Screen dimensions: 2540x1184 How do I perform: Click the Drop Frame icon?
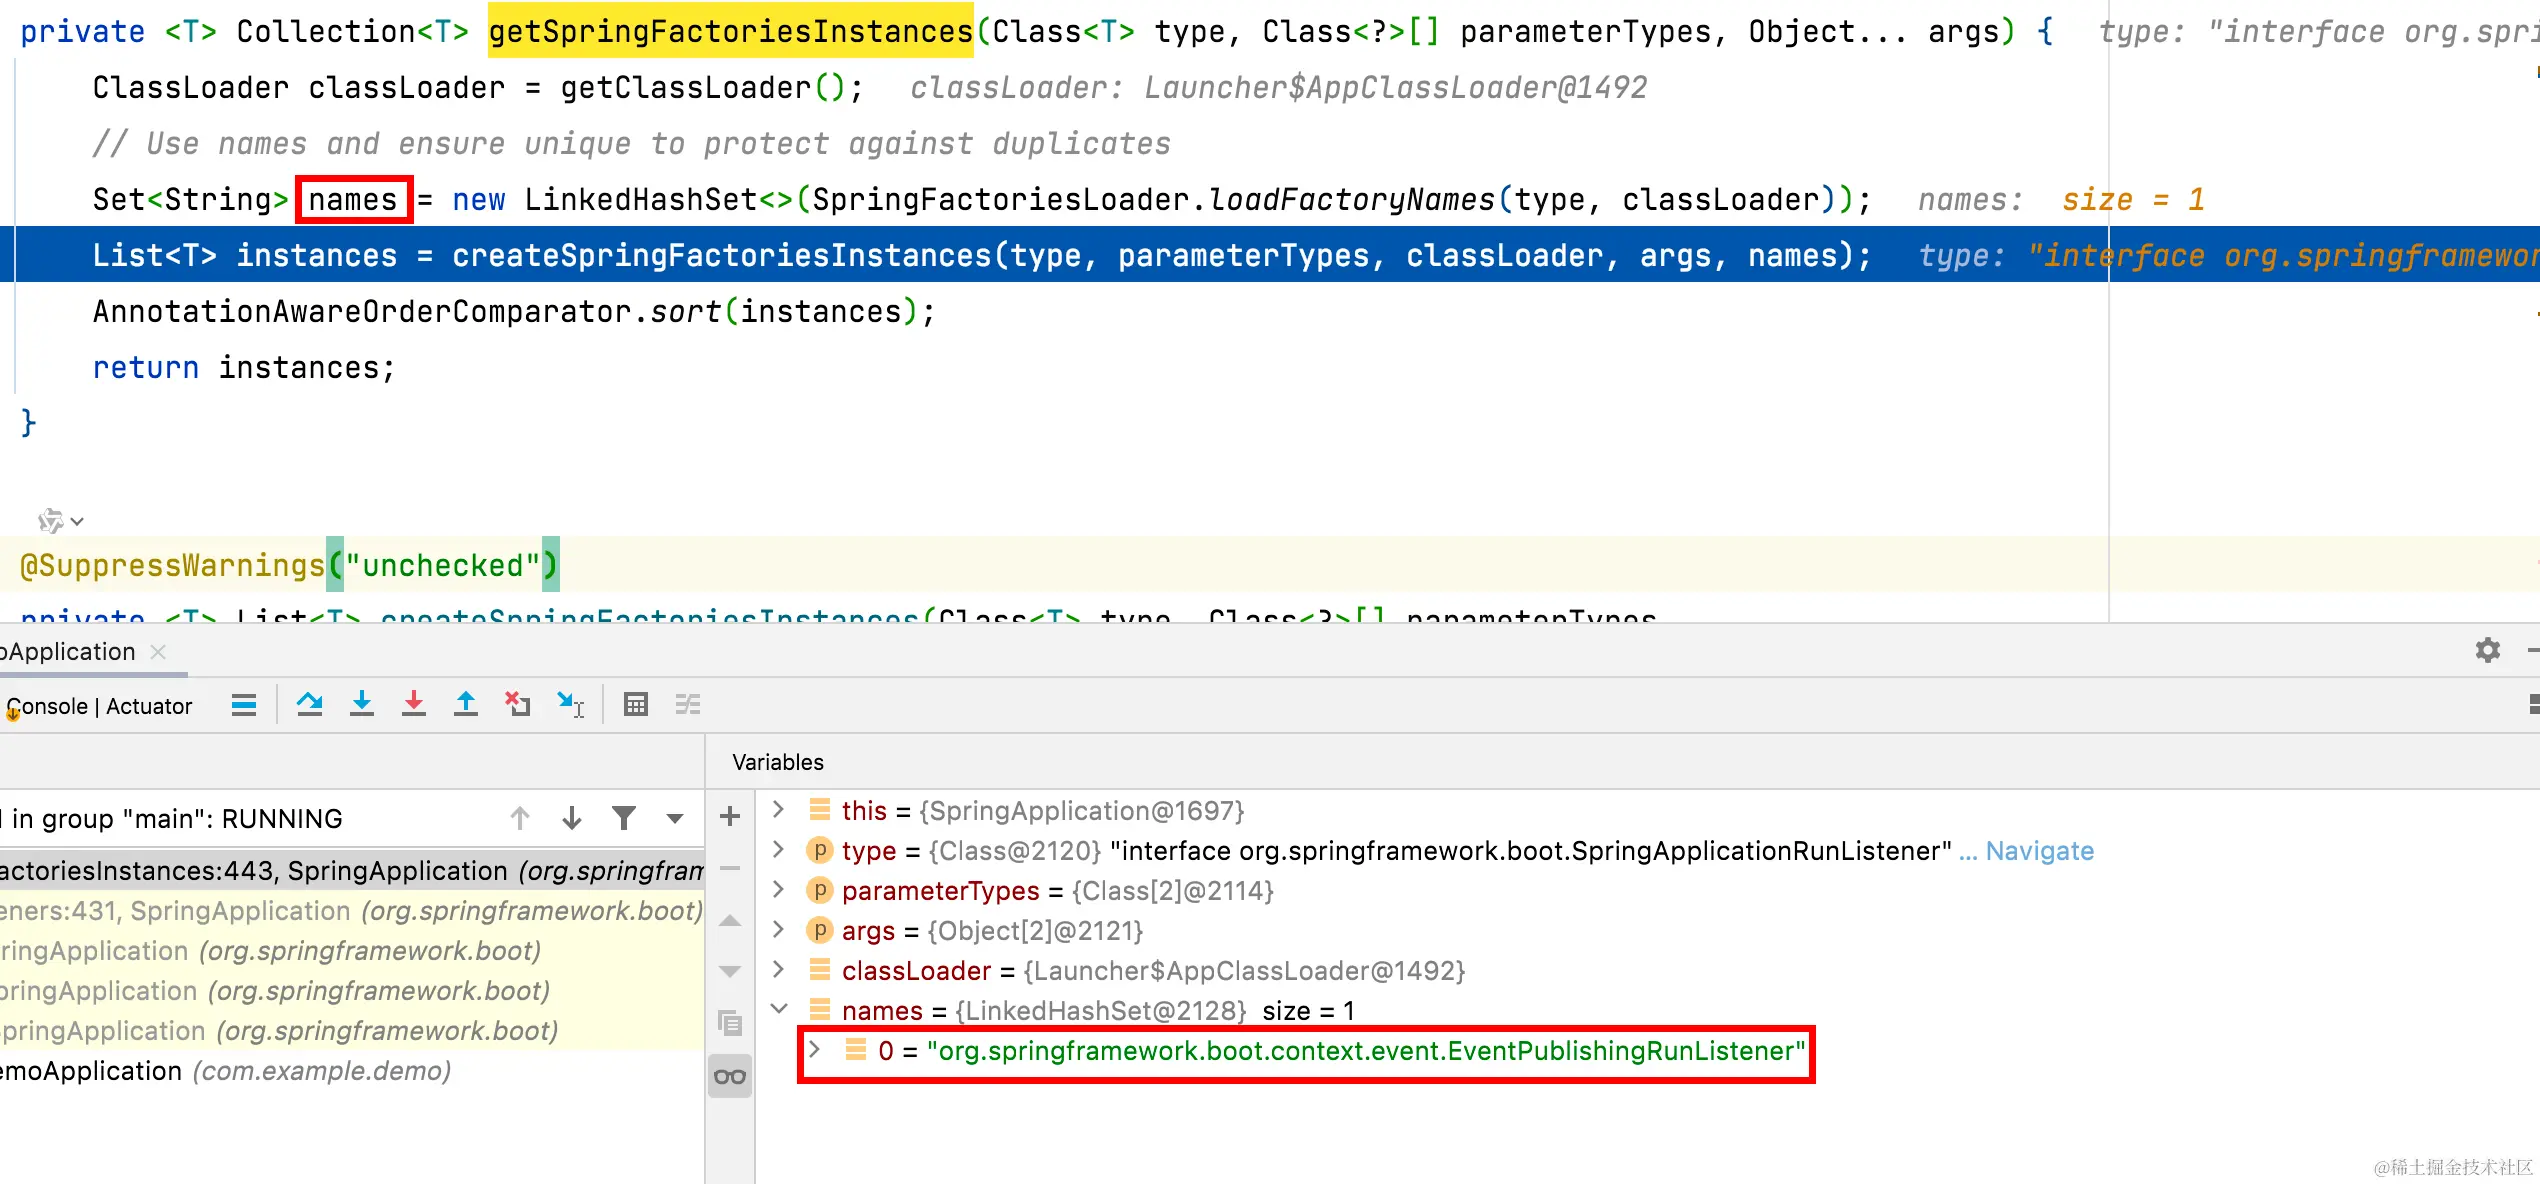(517, 705)
